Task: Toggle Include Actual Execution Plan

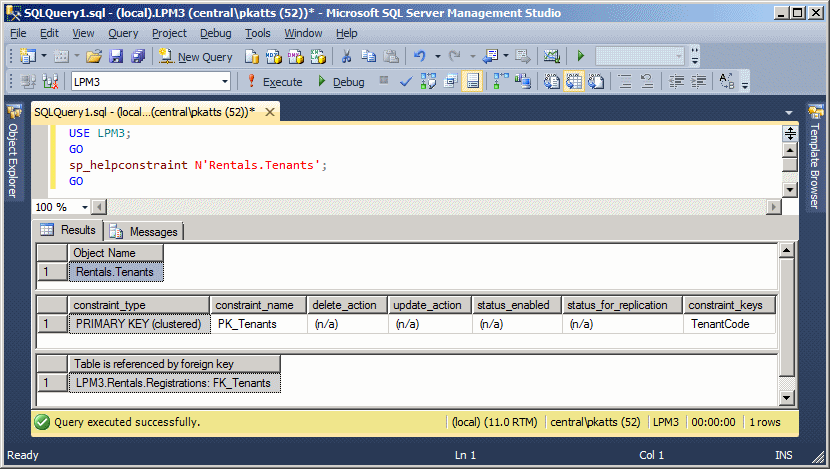Action: tap(500, 82)
